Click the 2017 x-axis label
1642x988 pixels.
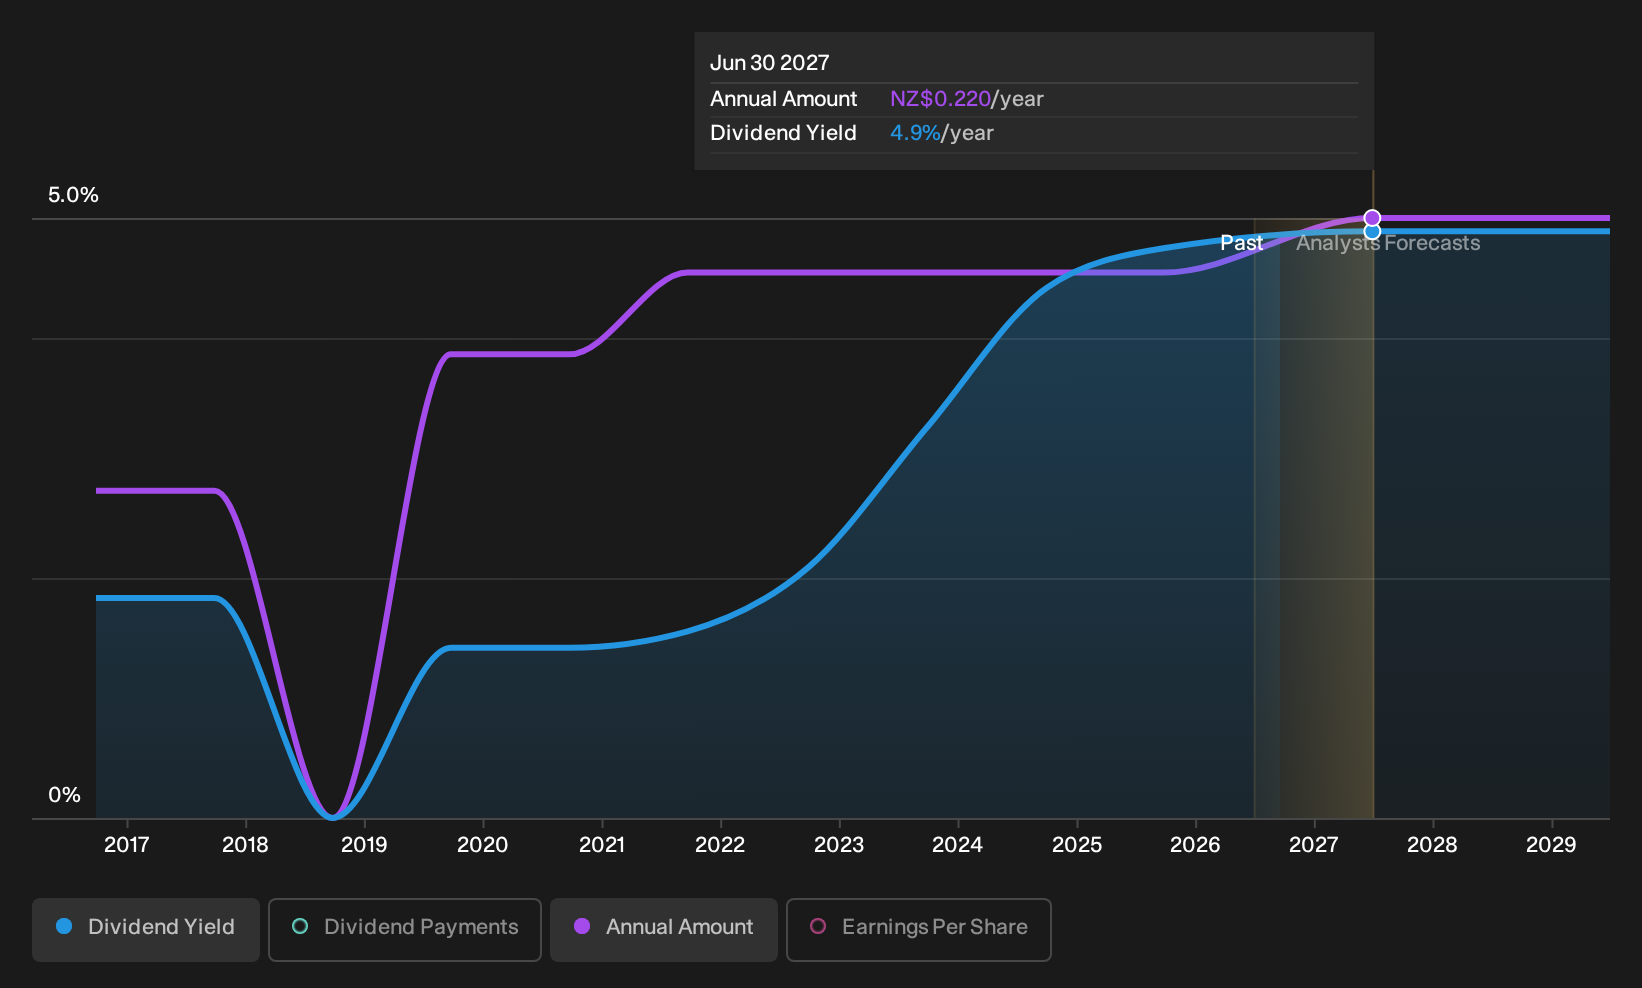click(x=127, y=845)
